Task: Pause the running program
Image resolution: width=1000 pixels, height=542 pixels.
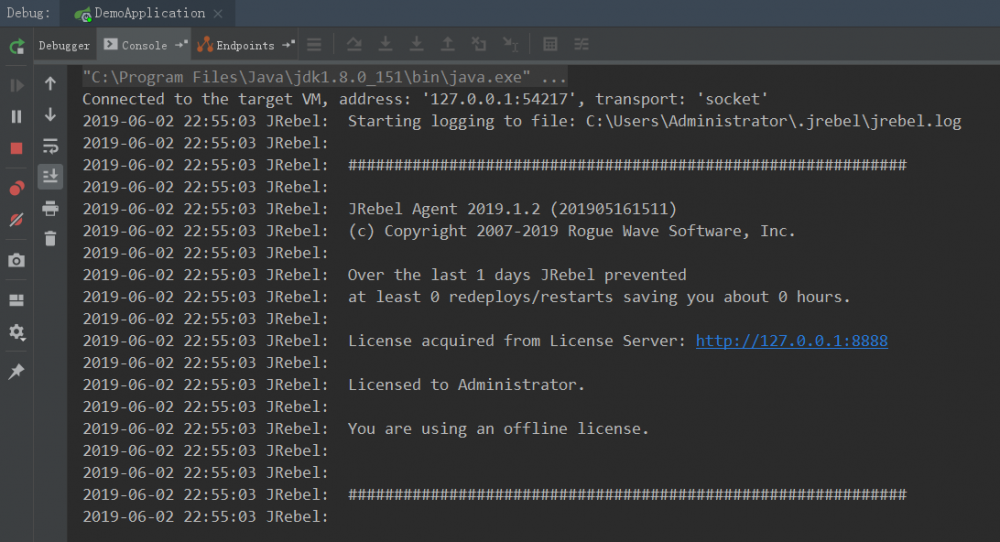Action: (x=16, y=117)
